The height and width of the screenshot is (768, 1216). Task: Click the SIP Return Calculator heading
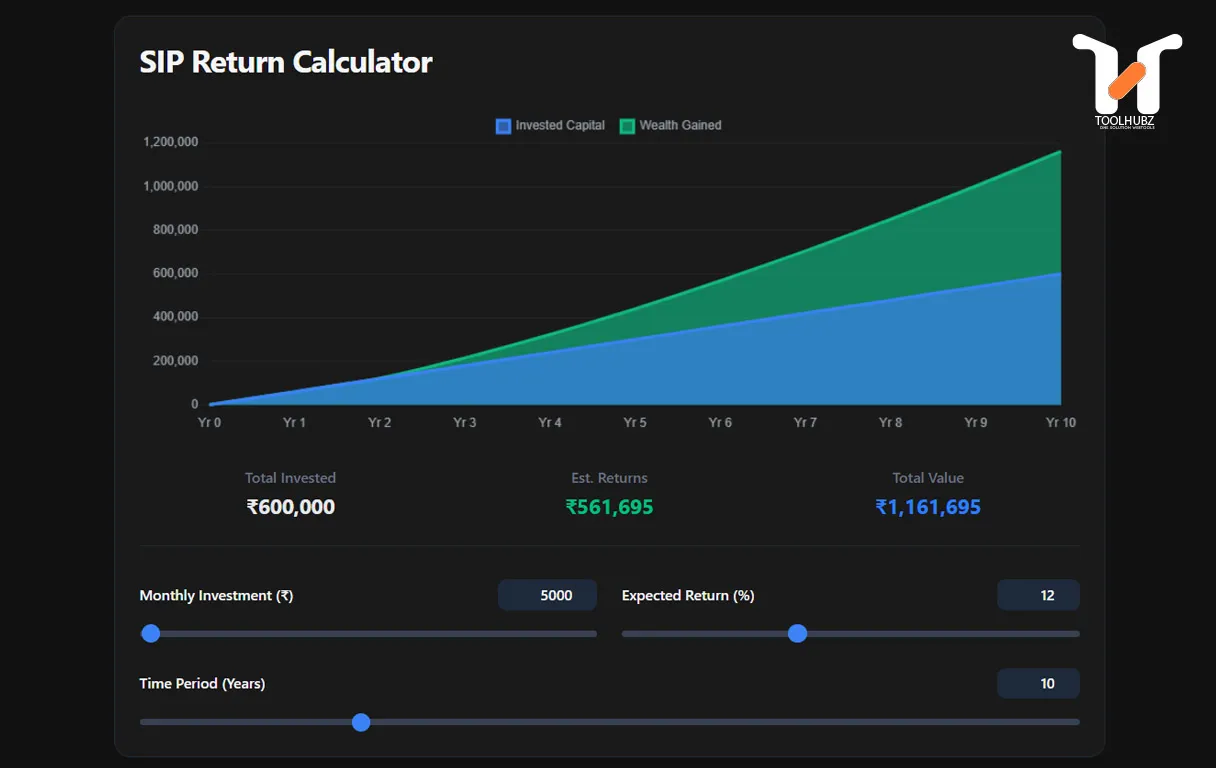[286, 62]
